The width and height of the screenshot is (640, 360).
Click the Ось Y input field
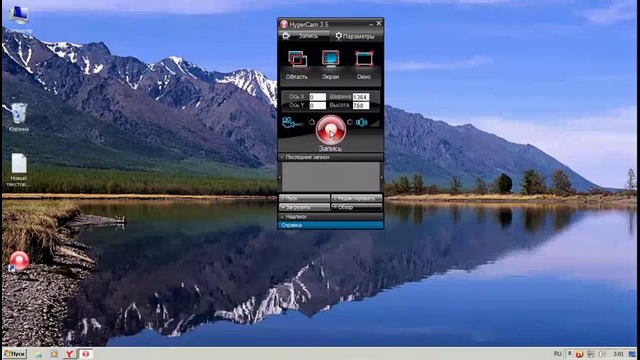pyautogui.click(x=318, y=106)
